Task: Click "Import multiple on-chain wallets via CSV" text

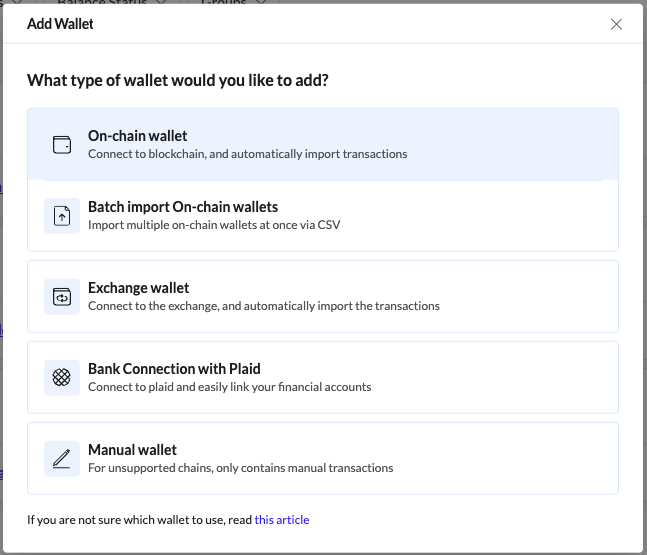Action: 214,225
